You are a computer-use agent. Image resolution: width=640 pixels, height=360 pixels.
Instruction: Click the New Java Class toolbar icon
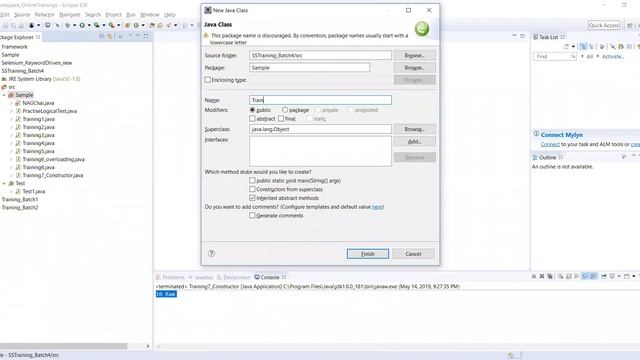136,25
